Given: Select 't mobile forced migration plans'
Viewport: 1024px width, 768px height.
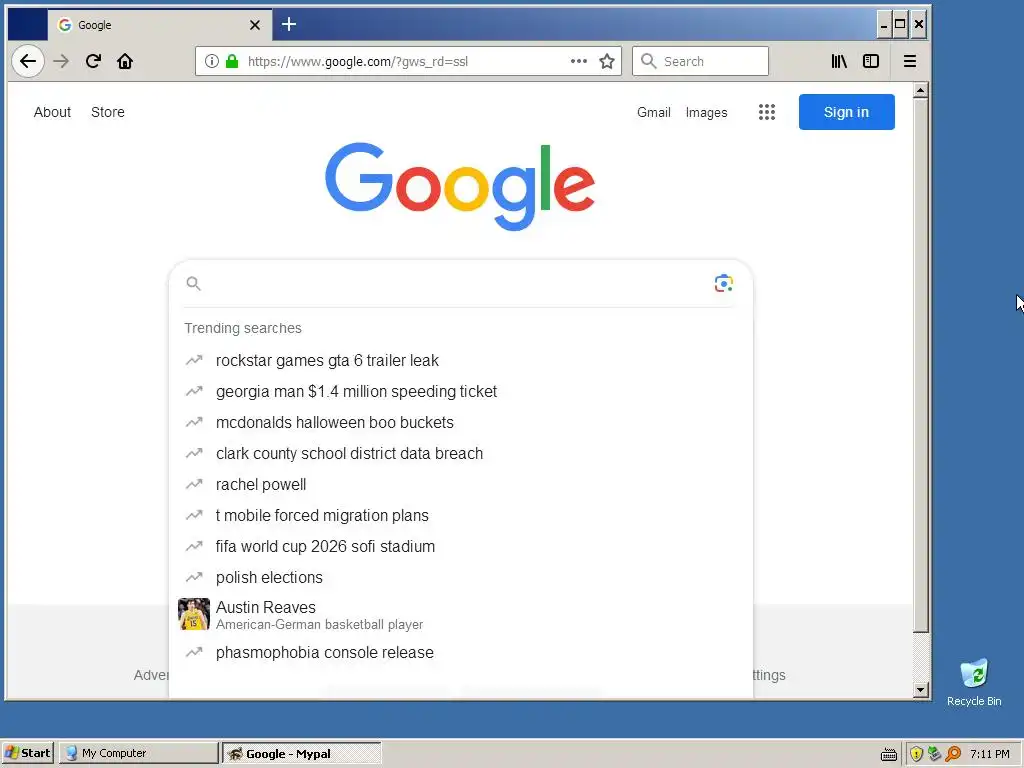Looking at the screenshot, I should [x=322, y=515].
